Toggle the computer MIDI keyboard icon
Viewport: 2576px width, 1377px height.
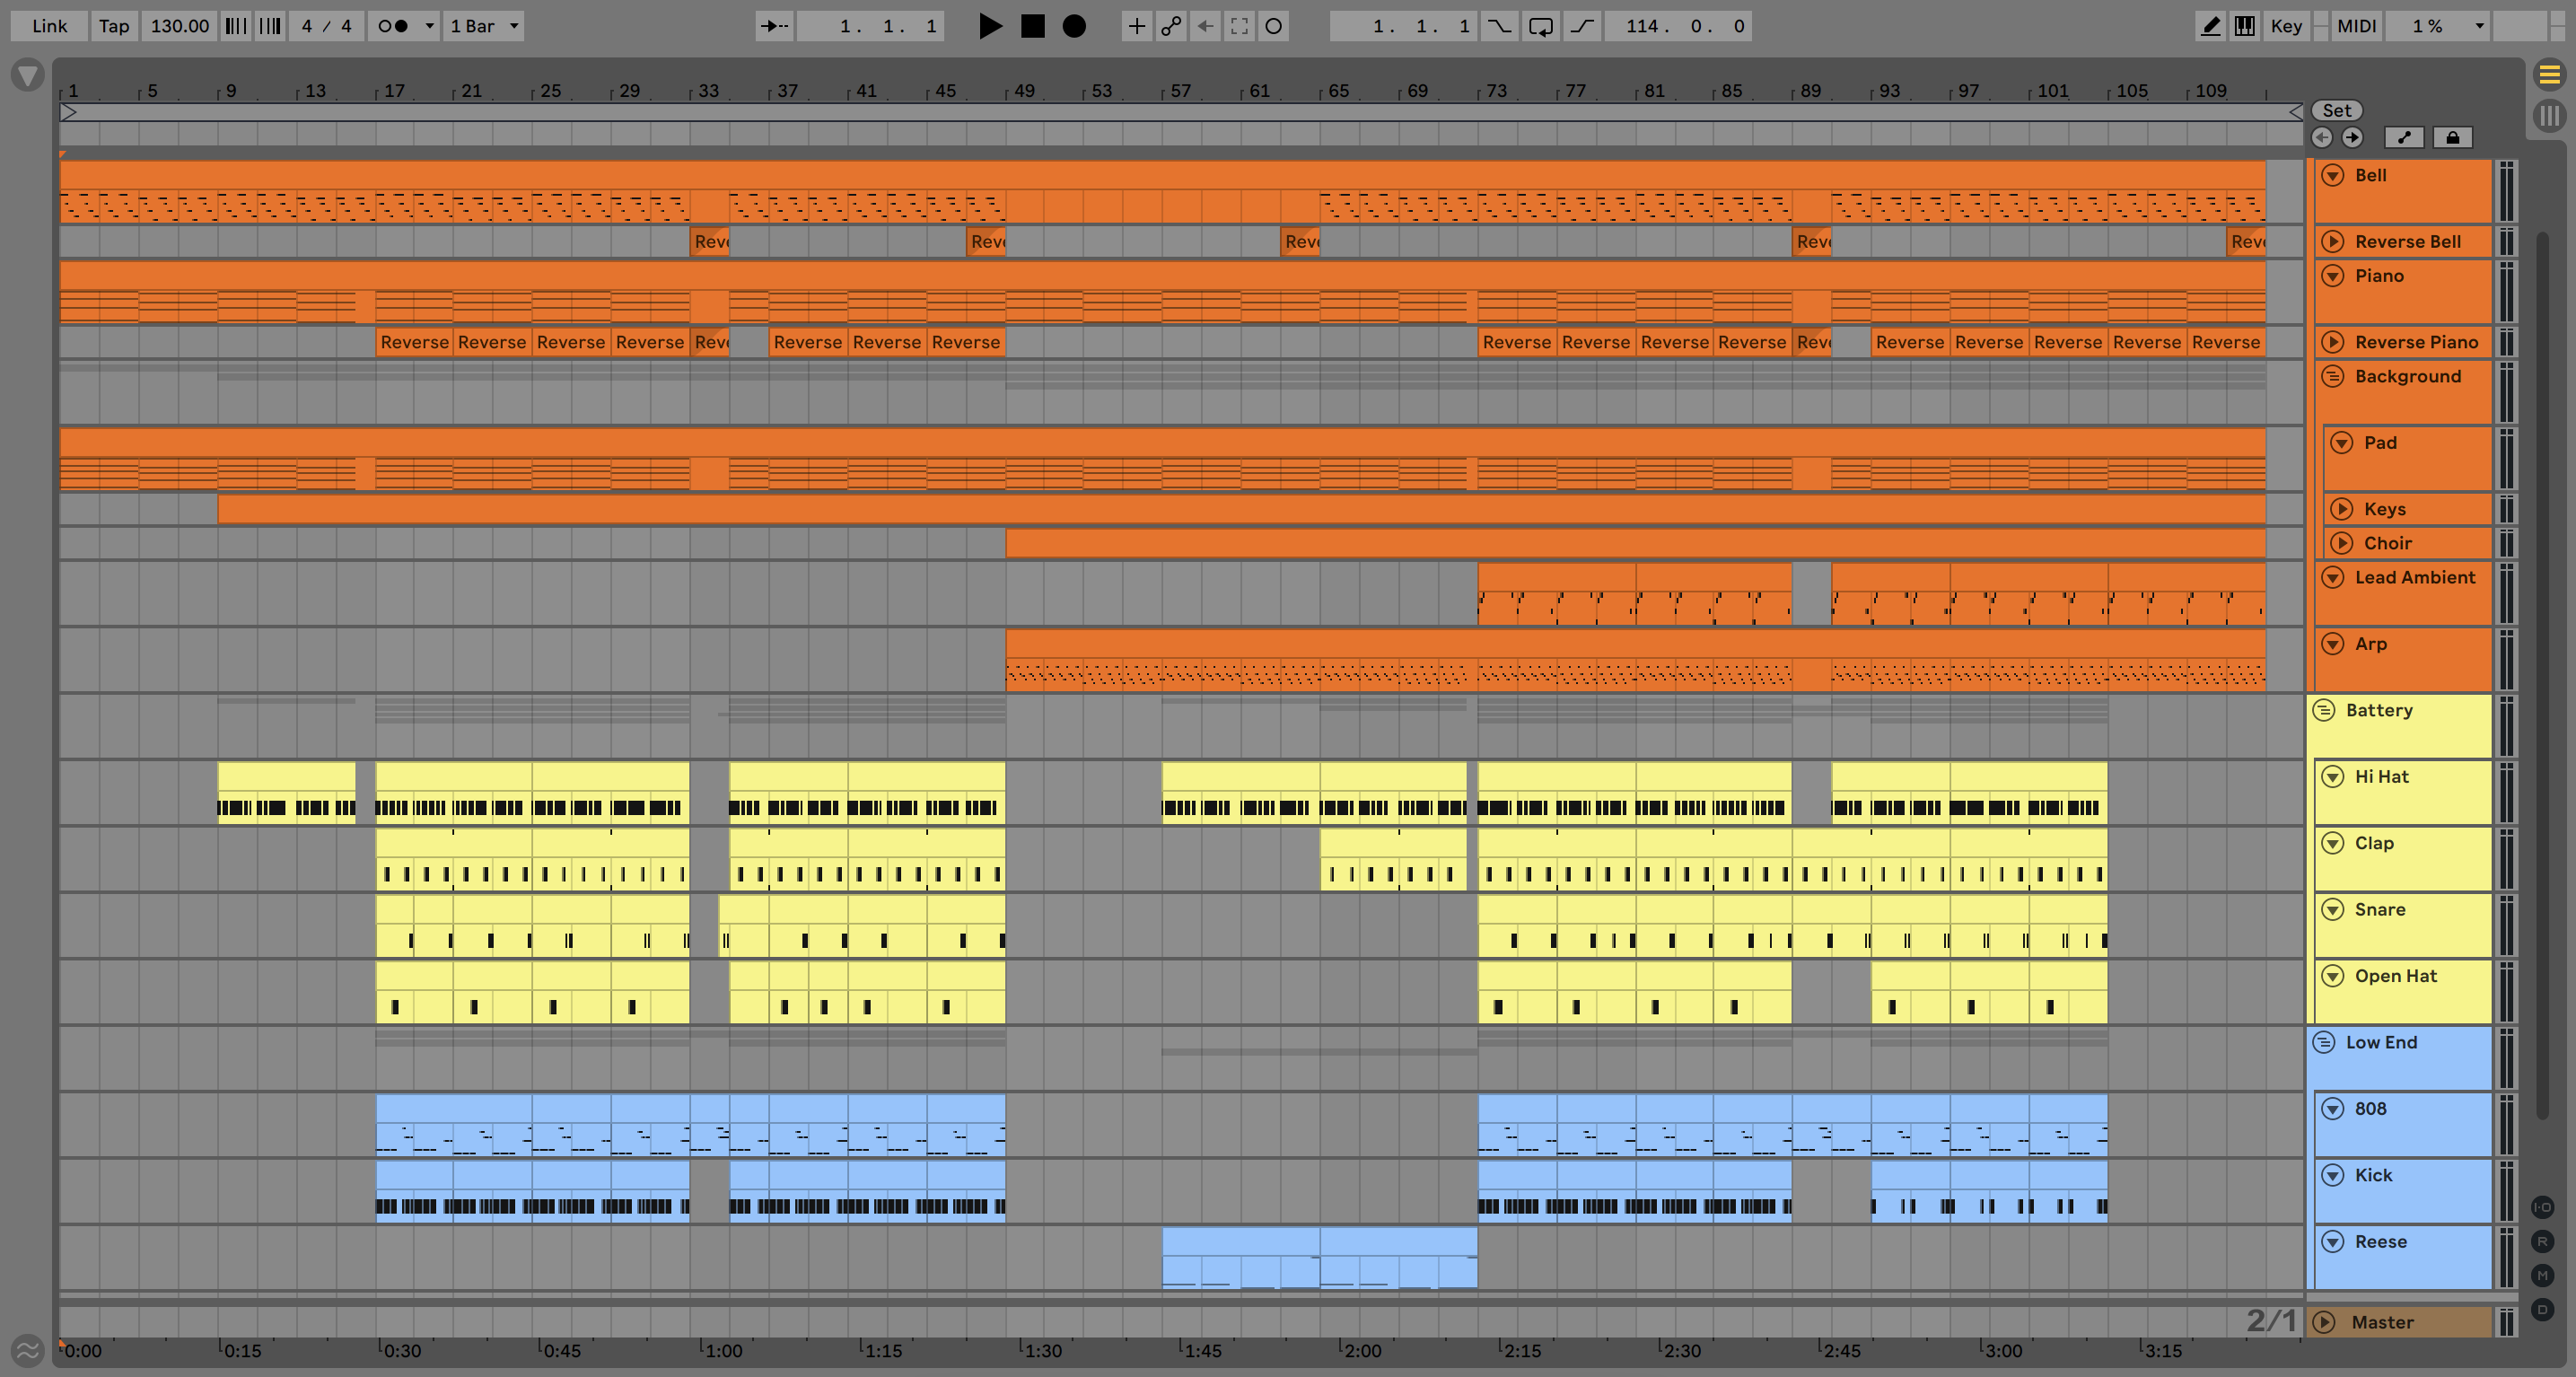pos(2244,26)
